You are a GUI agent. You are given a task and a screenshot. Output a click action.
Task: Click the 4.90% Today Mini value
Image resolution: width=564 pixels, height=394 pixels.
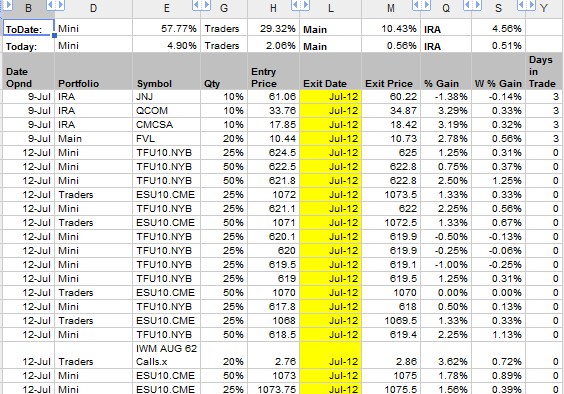(x=167, y=45)
